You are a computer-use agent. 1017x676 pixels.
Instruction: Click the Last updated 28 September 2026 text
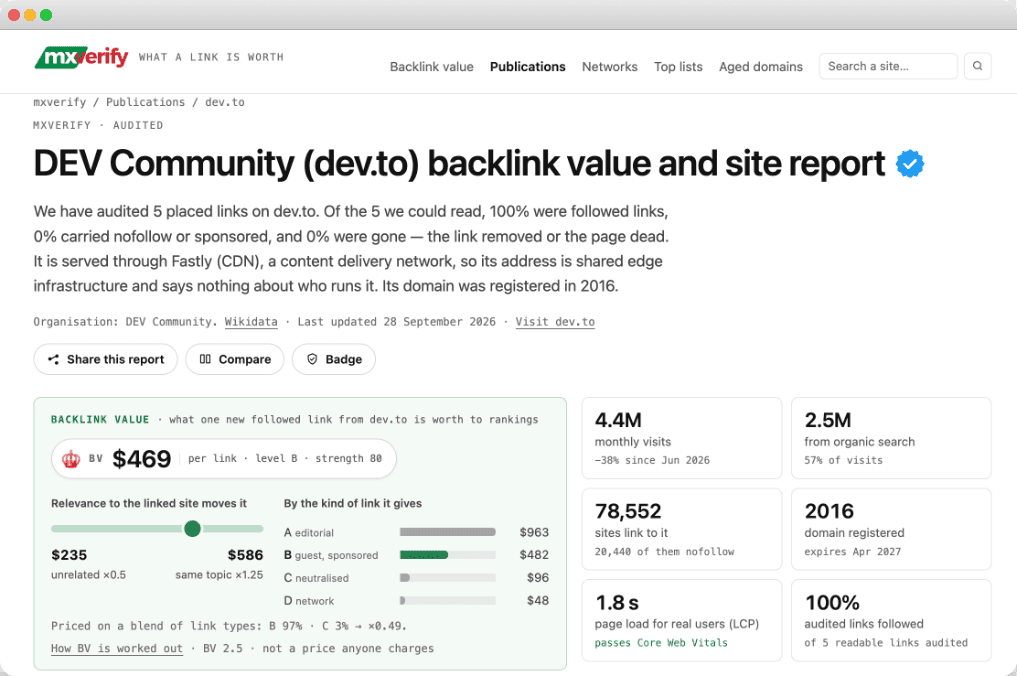pyautogui.click(x=396, y=322)
